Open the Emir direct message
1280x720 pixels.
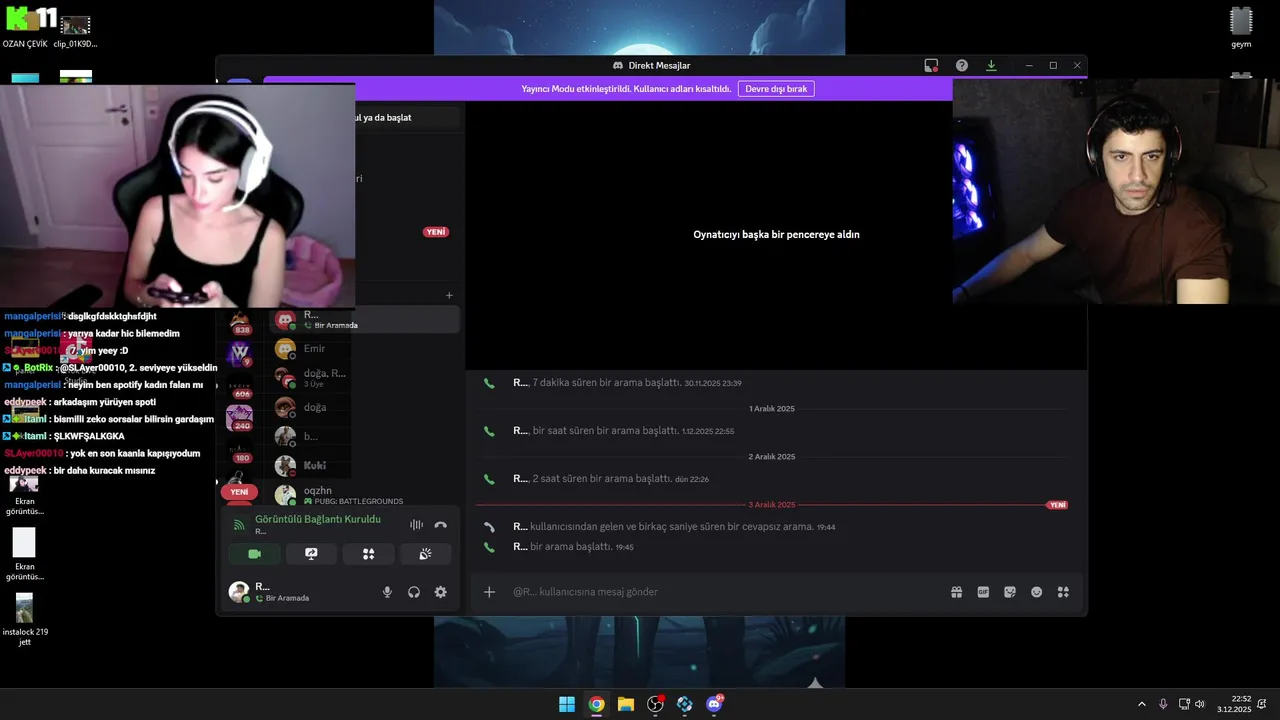(x=364, y=349)
